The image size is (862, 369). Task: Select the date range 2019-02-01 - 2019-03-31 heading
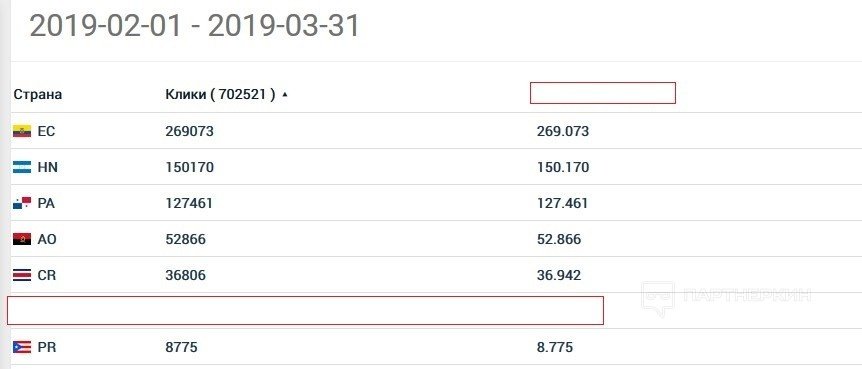tap(194, 26)
